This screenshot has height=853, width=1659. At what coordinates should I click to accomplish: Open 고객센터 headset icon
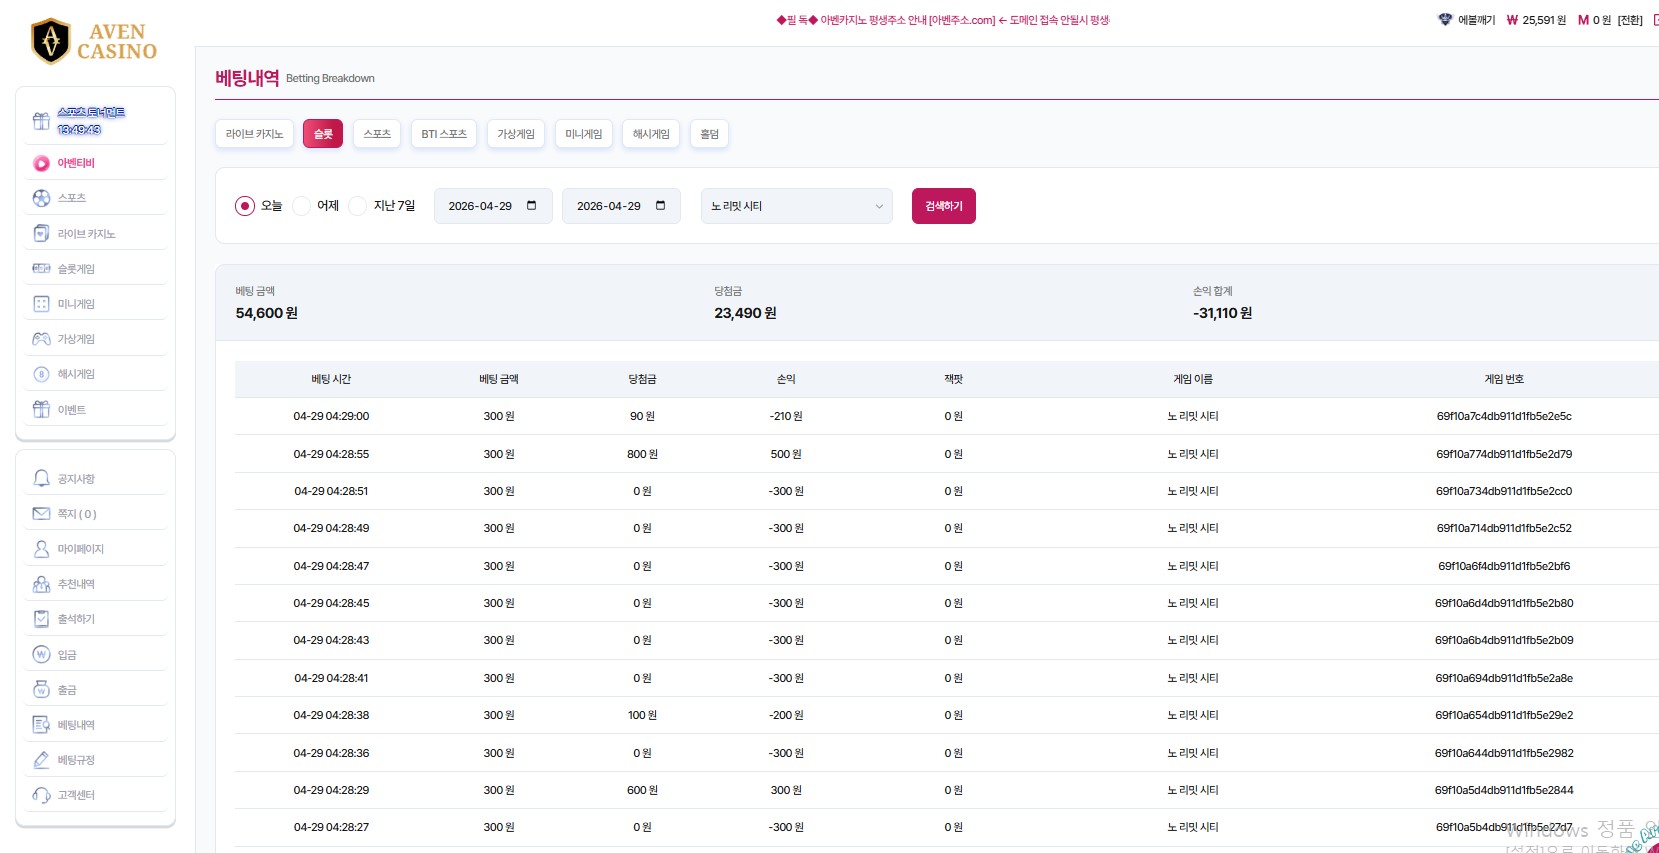coord(41,795)
